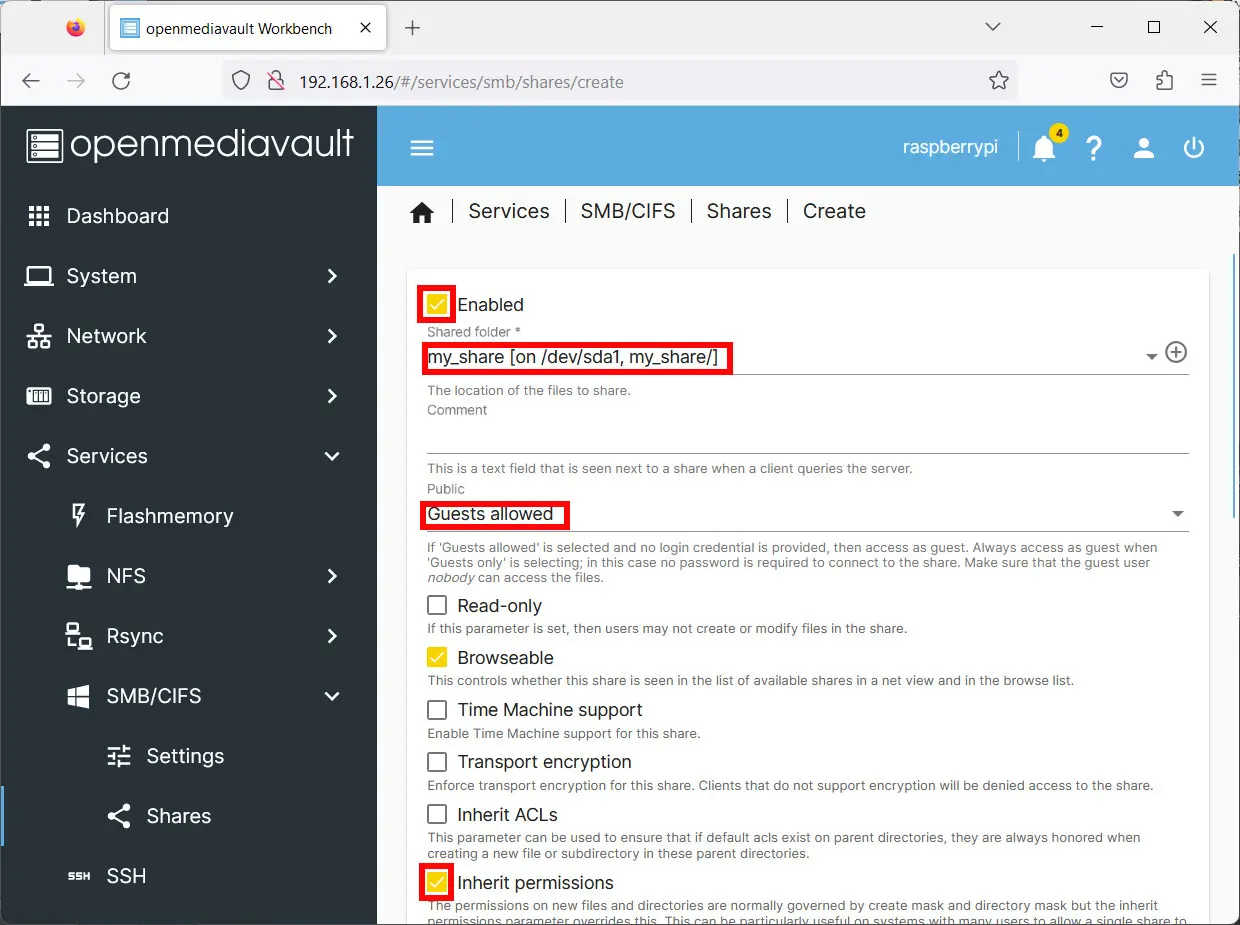This screenshot has height=925, width=1240.
Task: Open the help question mark icon
Action: coord(1094,148)
